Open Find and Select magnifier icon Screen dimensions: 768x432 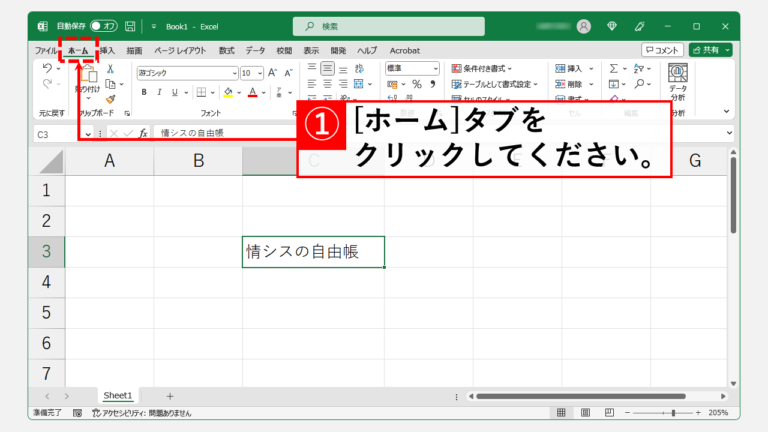click(x=639, y=84)
